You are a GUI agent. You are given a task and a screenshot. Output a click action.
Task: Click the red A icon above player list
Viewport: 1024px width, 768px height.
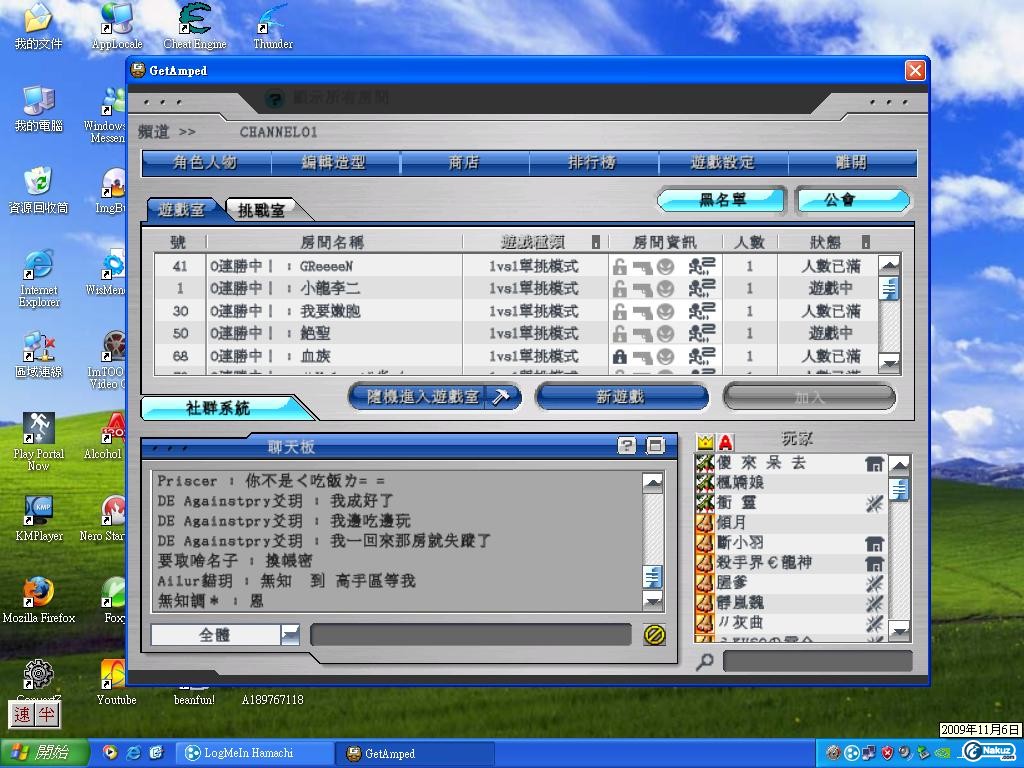click(x=726, y=442)
